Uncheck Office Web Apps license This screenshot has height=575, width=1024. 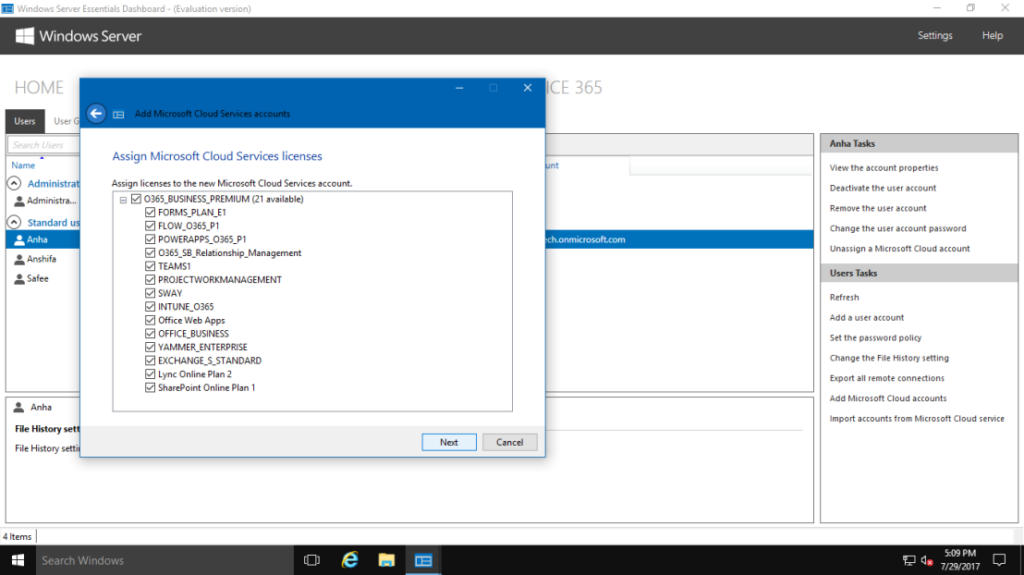[x=150, y=320]
